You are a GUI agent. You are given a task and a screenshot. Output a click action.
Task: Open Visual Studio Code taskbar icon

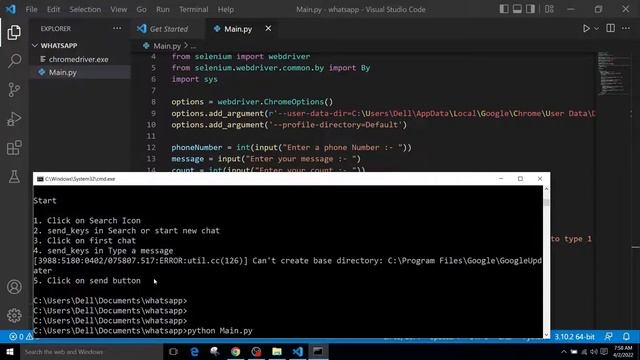(x=298, y=351)
